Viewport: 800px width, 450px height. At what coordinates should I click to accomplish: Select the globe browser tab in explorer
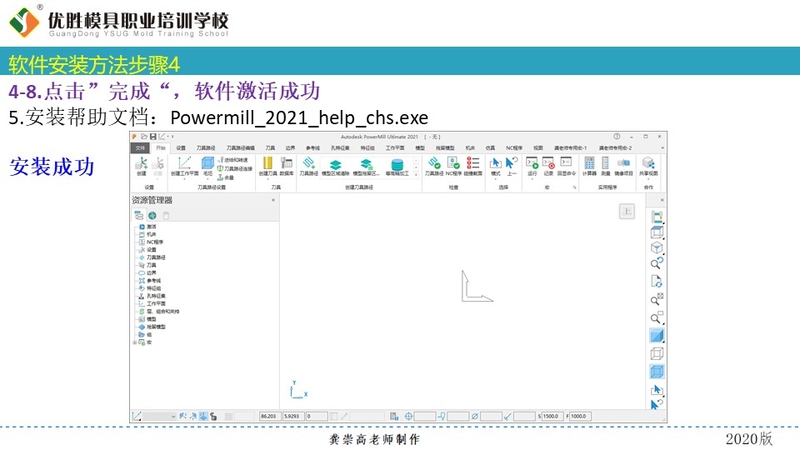pyautogui.click(x=152, y=215)
